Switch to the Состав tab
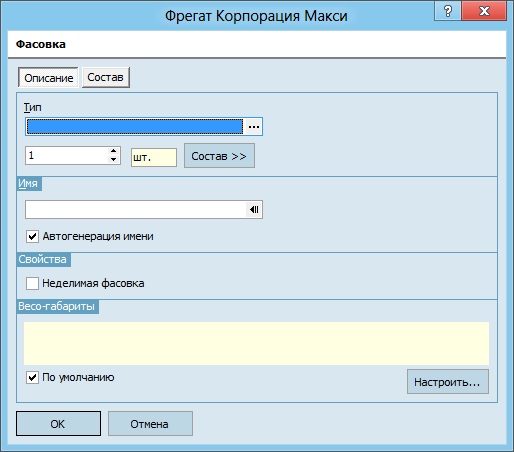This screenshot has height=452, width=514. coord(106,77)
